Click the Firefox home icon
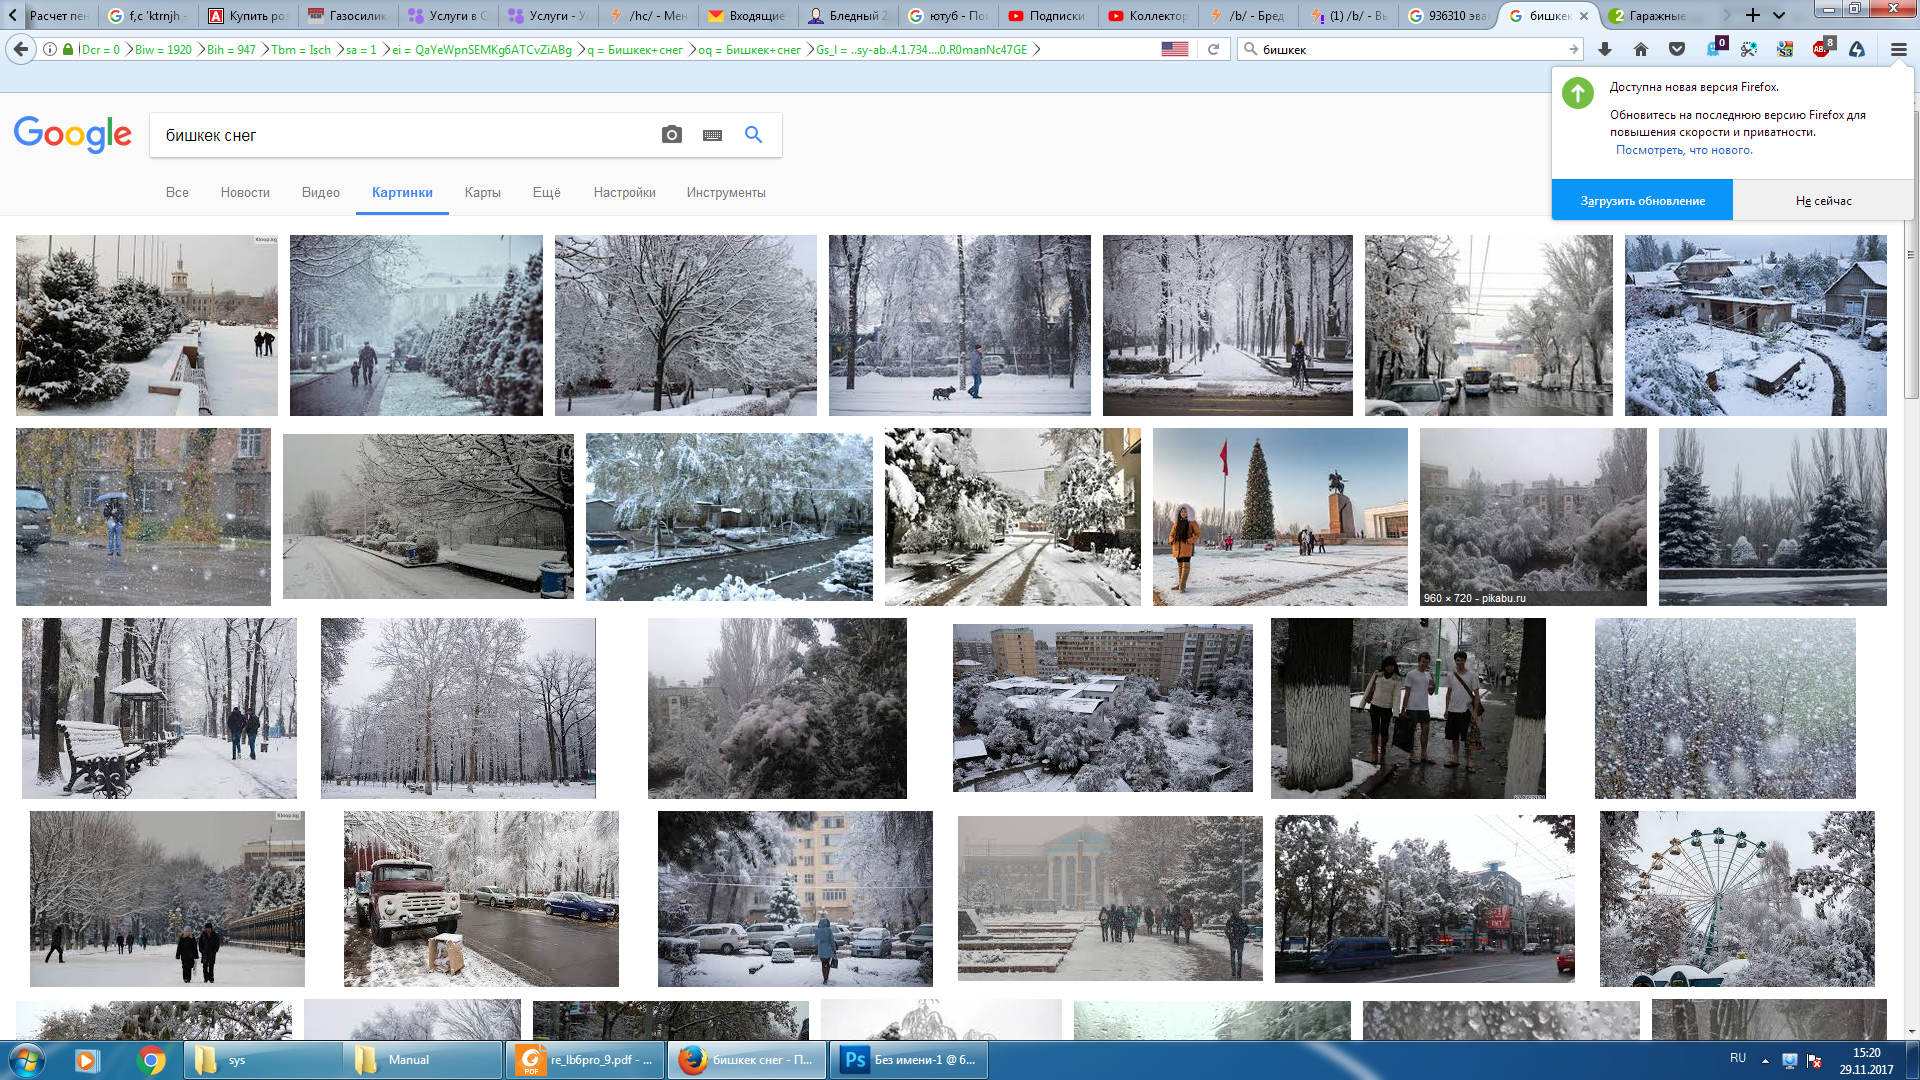Image resolution: width=1920 pixels, height=1080 pixels. pyautogui.click(x=1641, y=49)
